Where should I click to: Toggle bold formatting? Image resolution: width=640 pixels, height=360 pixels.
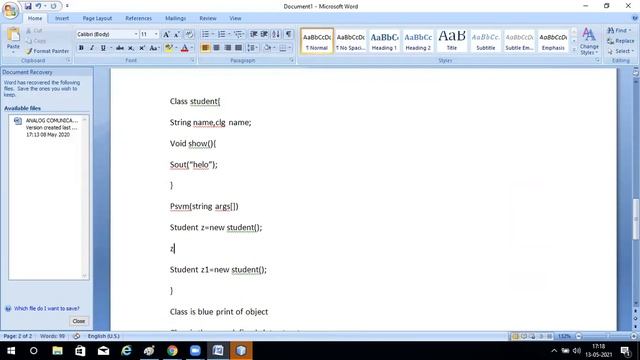(81, 48)
